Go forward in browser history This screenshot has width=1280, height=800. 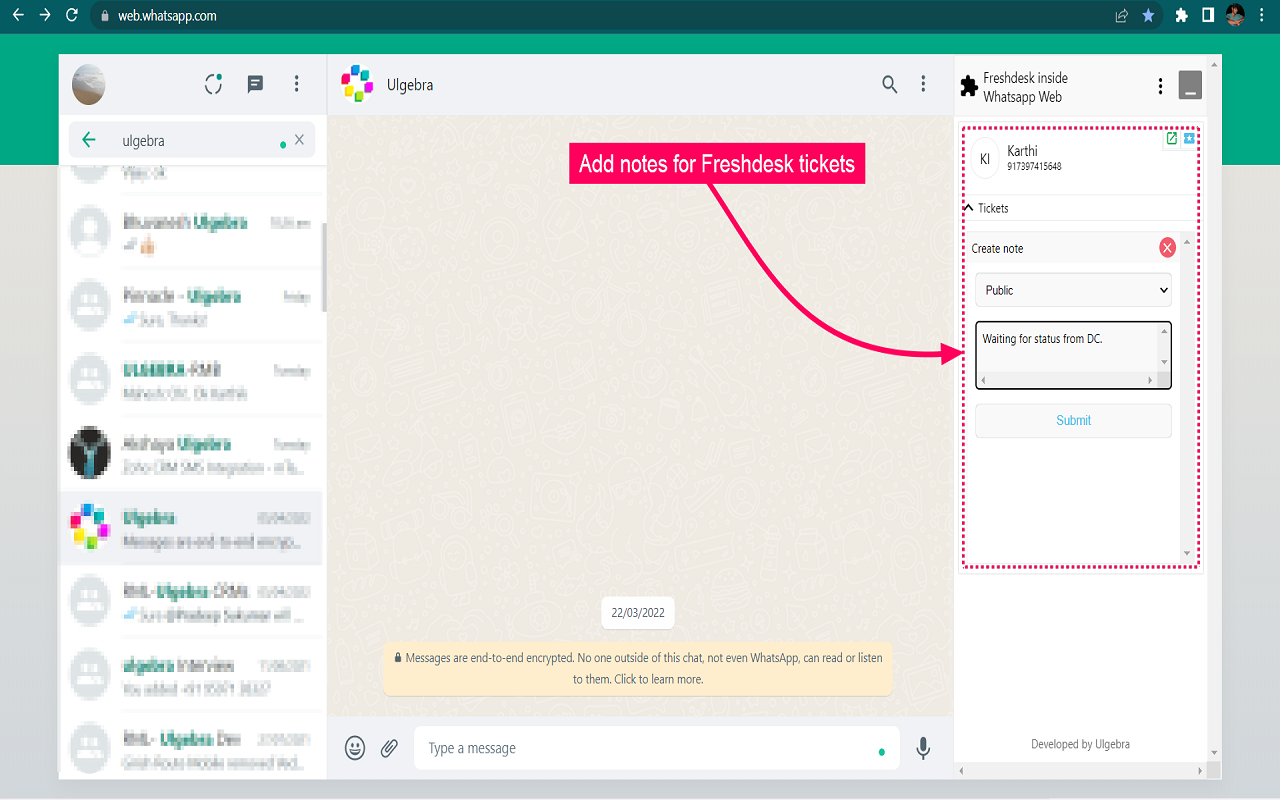45,15
